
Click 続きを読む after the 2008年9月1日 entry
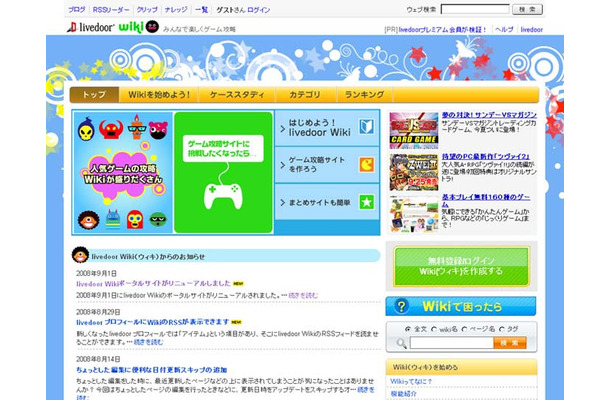303,296
